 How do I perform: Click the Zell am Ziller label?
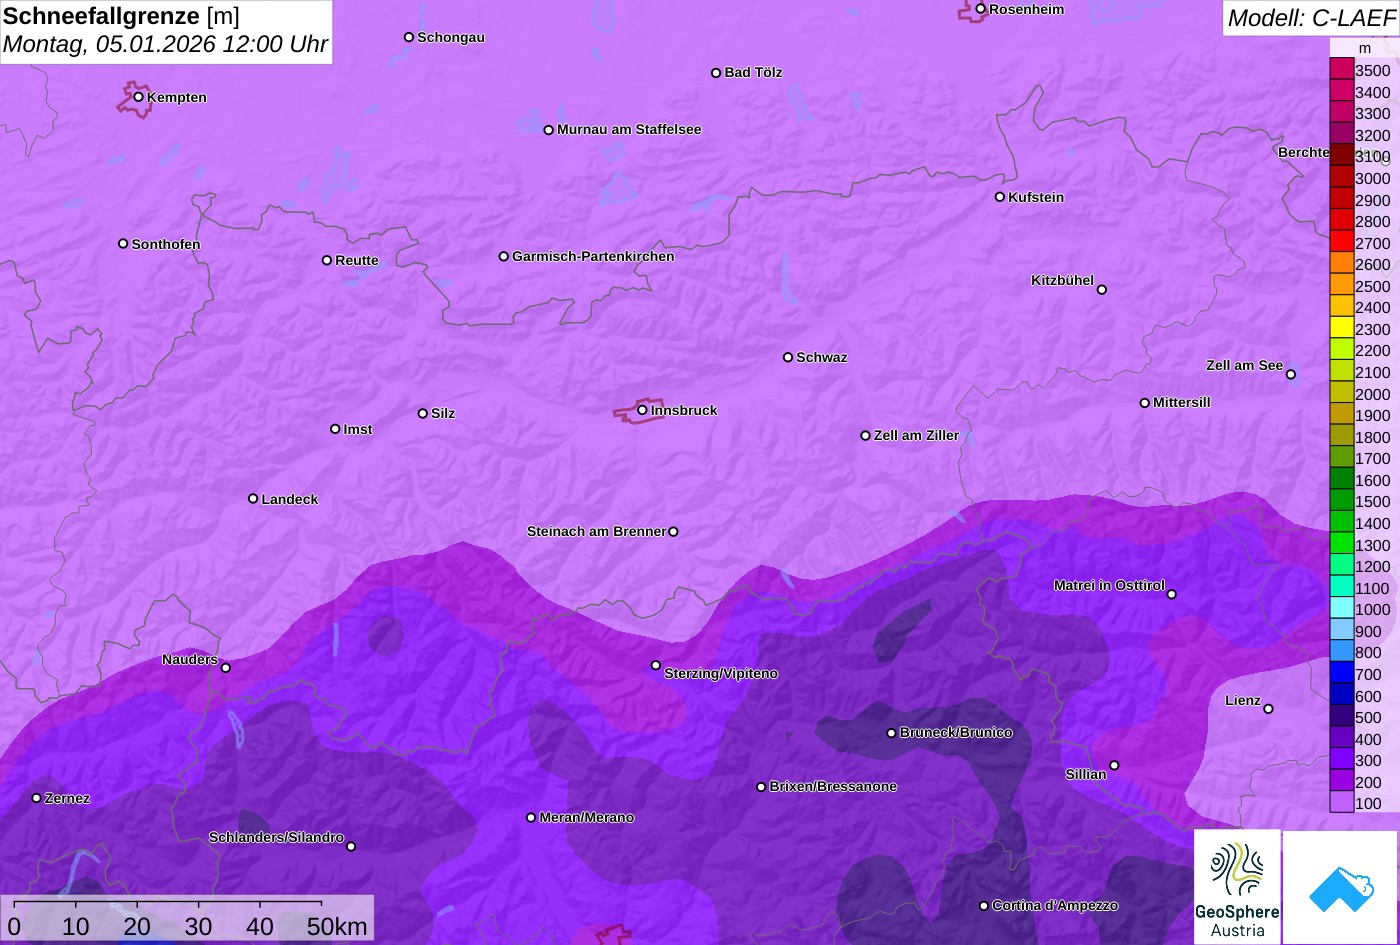916,435
